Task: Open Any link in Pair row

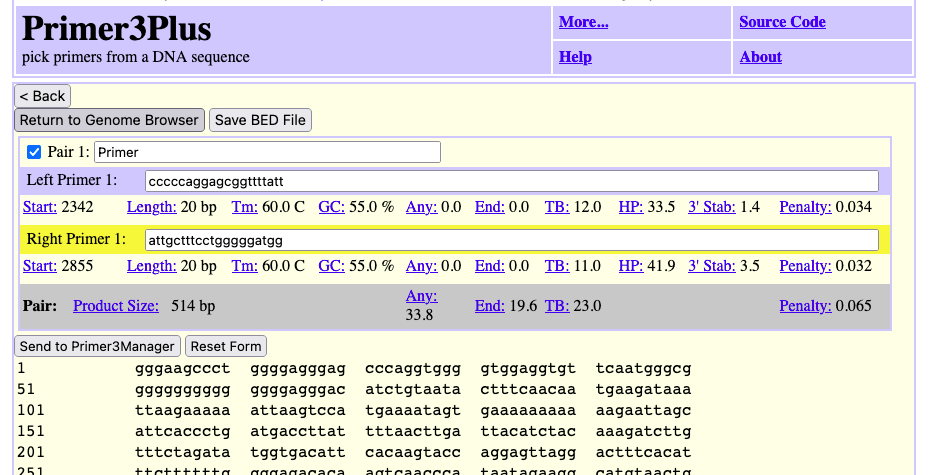Action: point(421,296)
